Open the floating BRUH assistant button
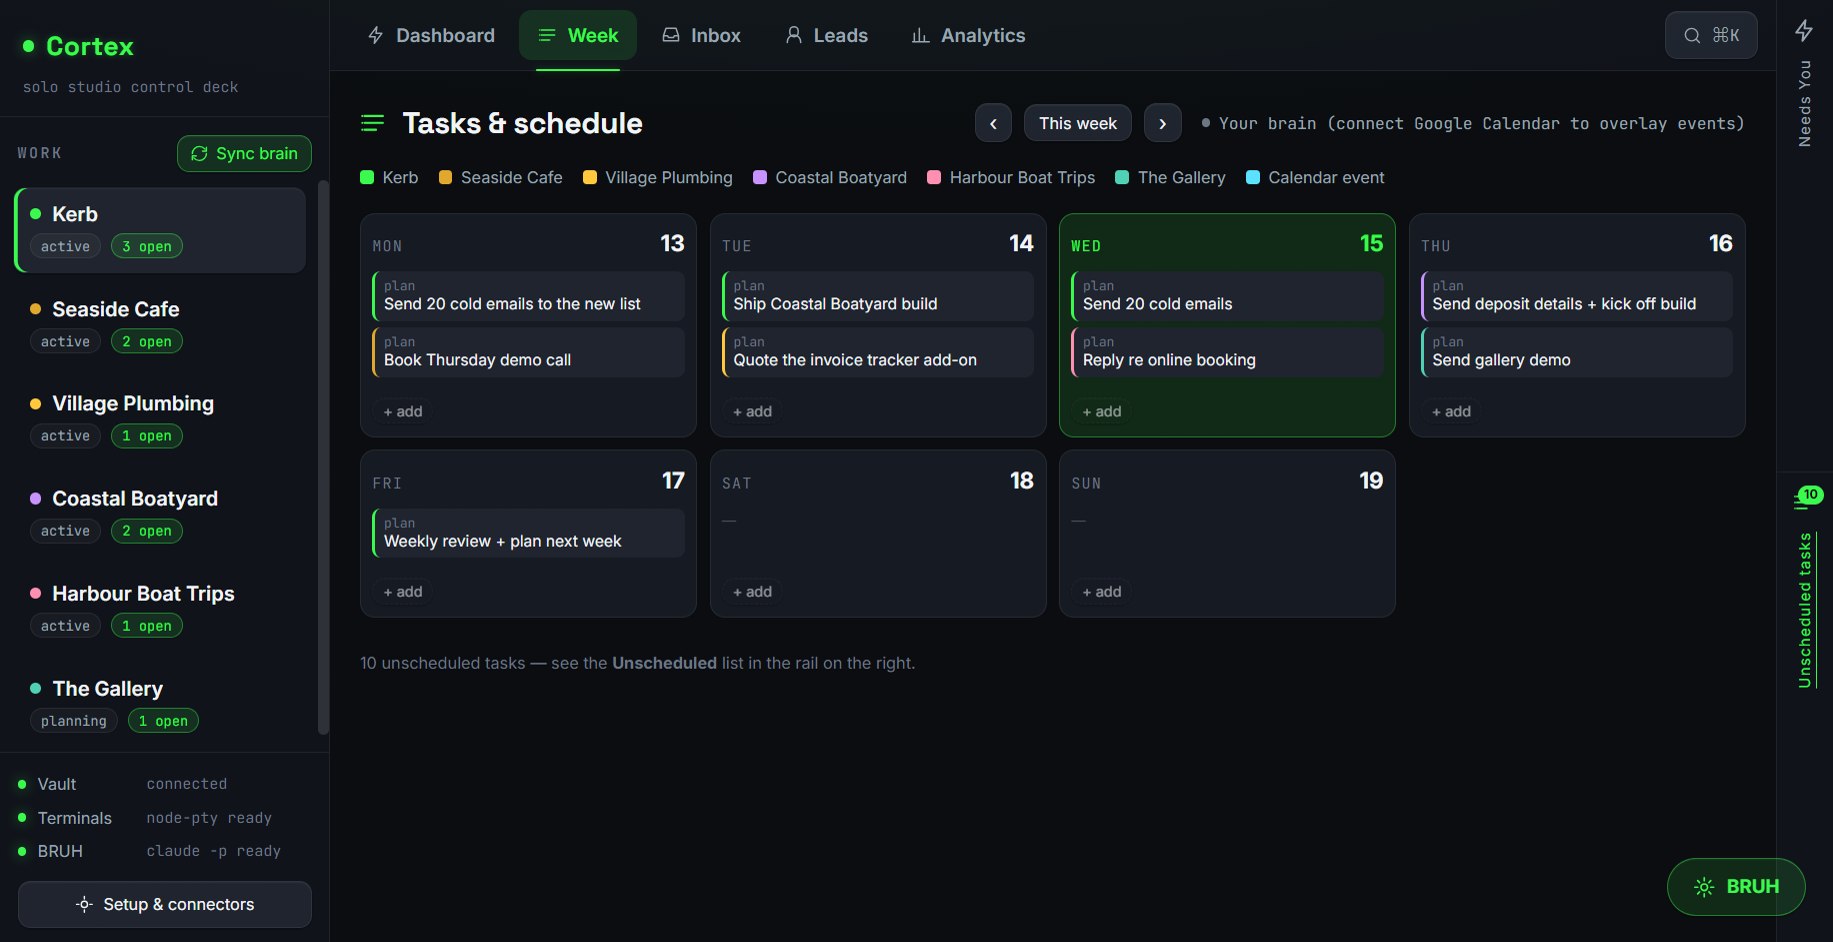Viewport: 1833px width, 942px height. [1736, 886]
